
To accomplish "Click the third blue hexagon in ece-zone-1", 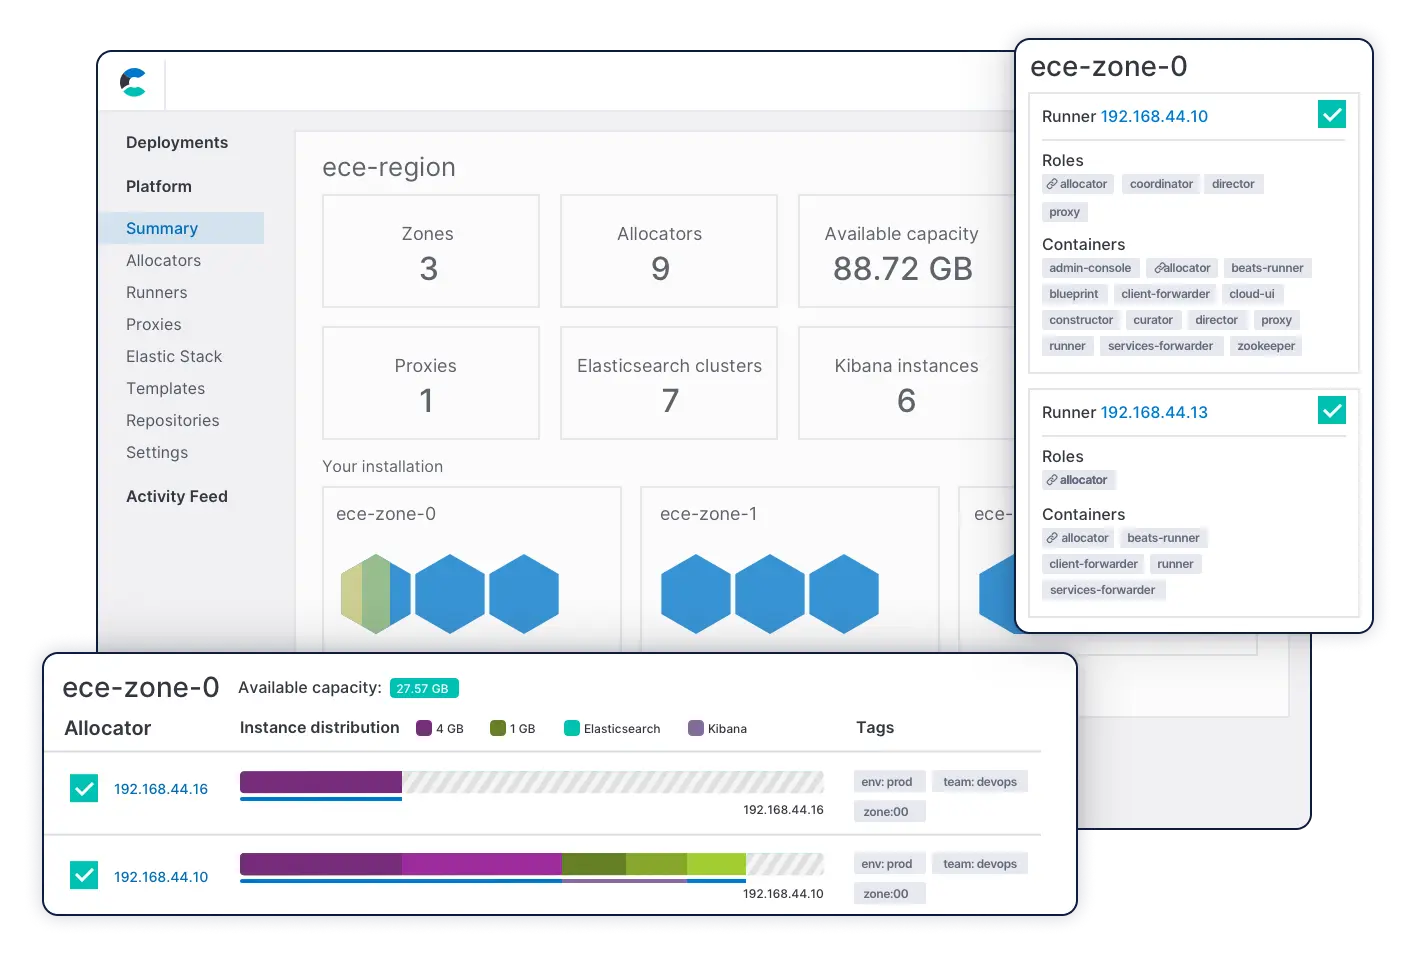I will pyautogui.click(x=843, y=594).
